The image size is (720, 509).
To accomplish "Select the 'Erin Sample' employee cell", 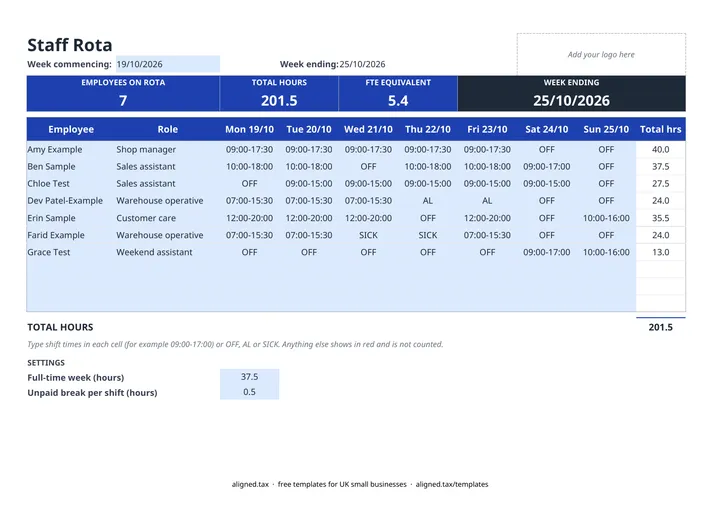I will tap(71, 218).
